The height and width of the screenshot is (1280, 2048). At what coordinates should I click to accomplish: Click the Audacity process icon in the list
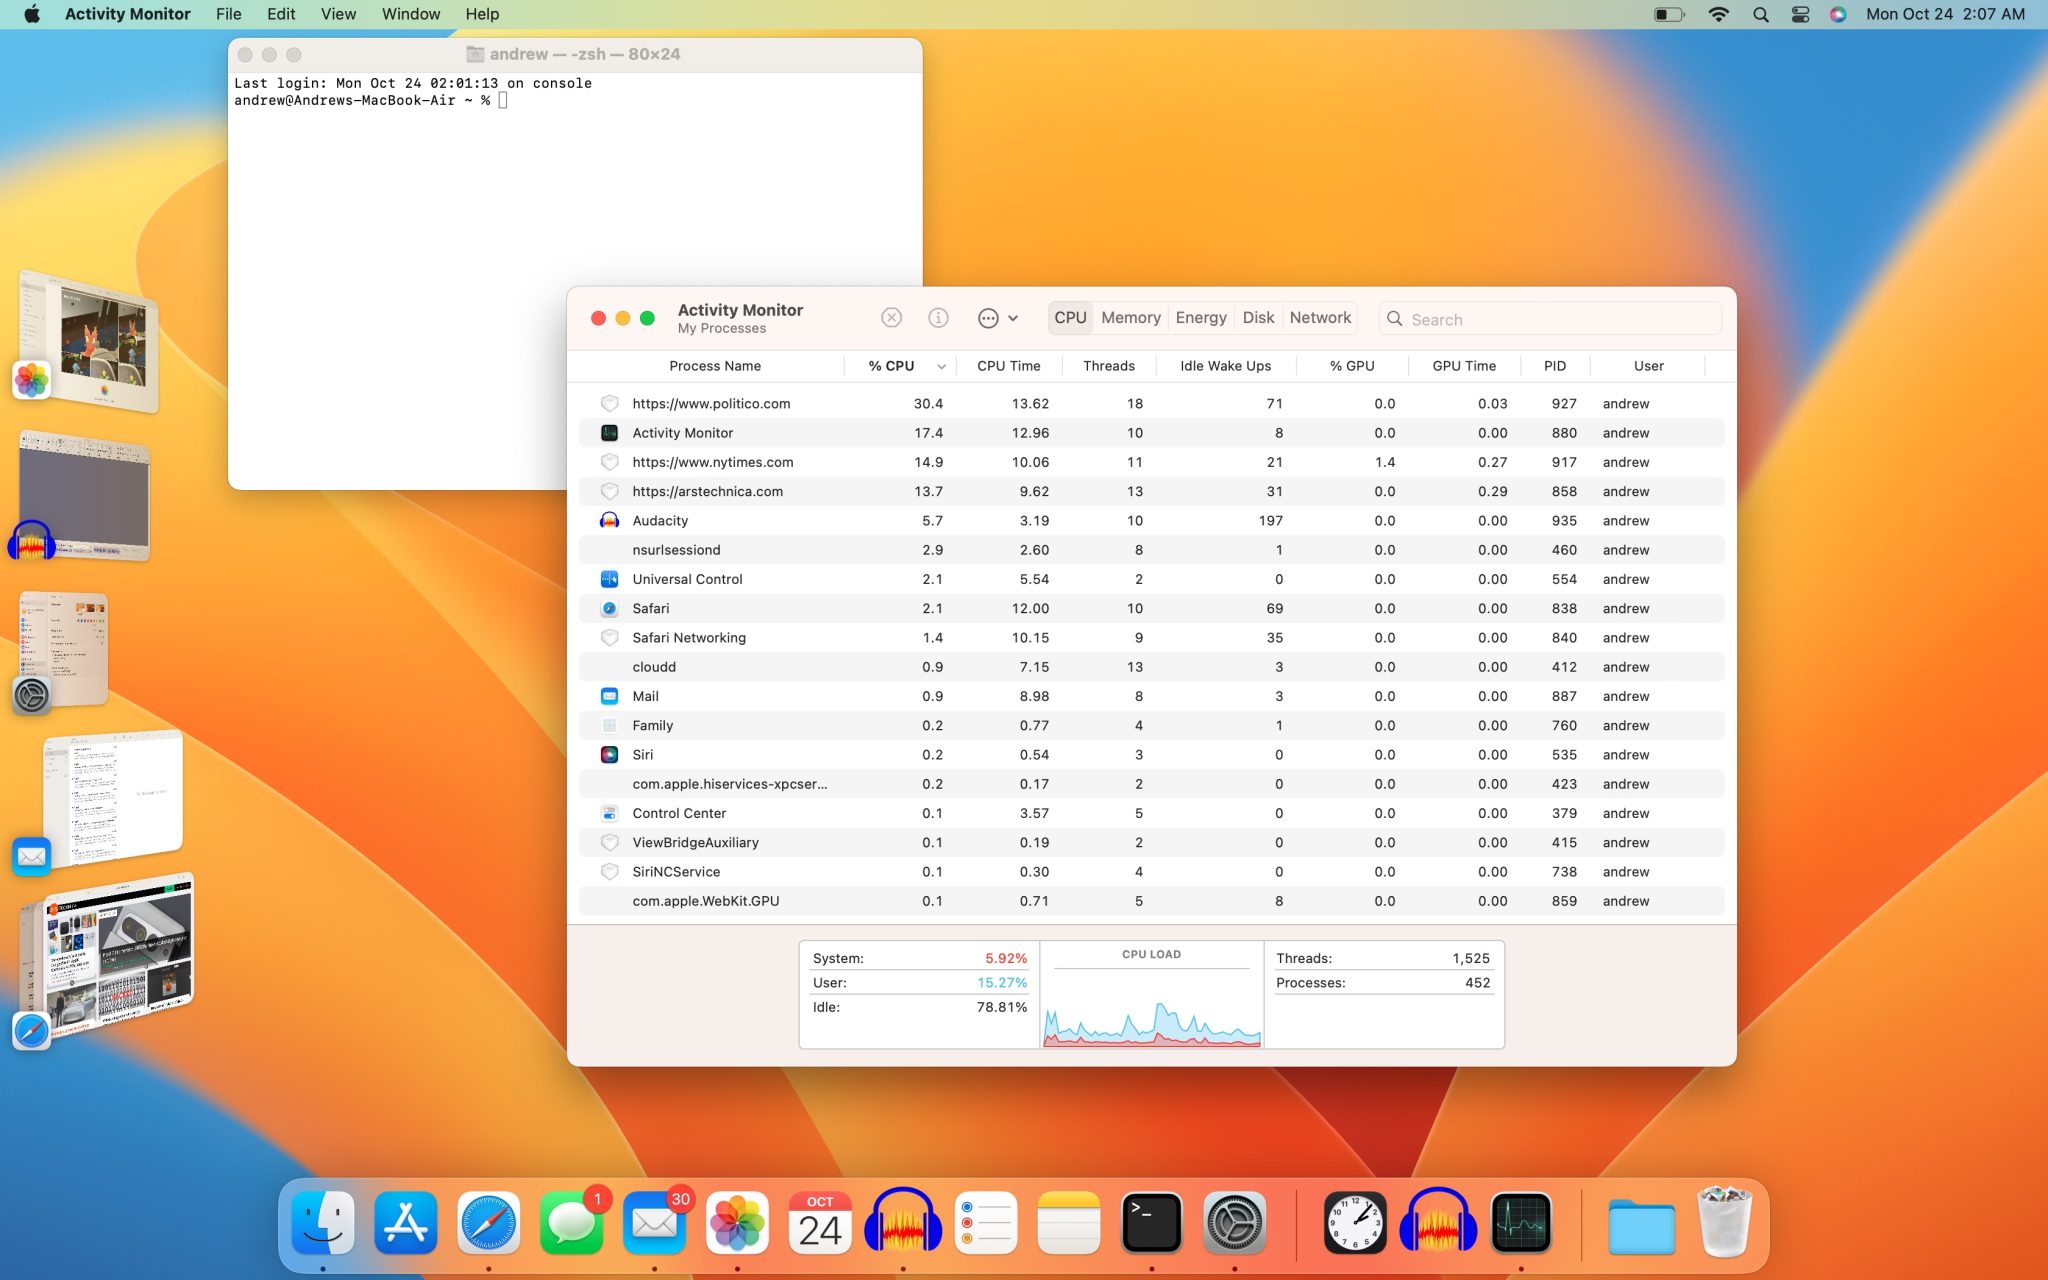[x=610, y=520]
